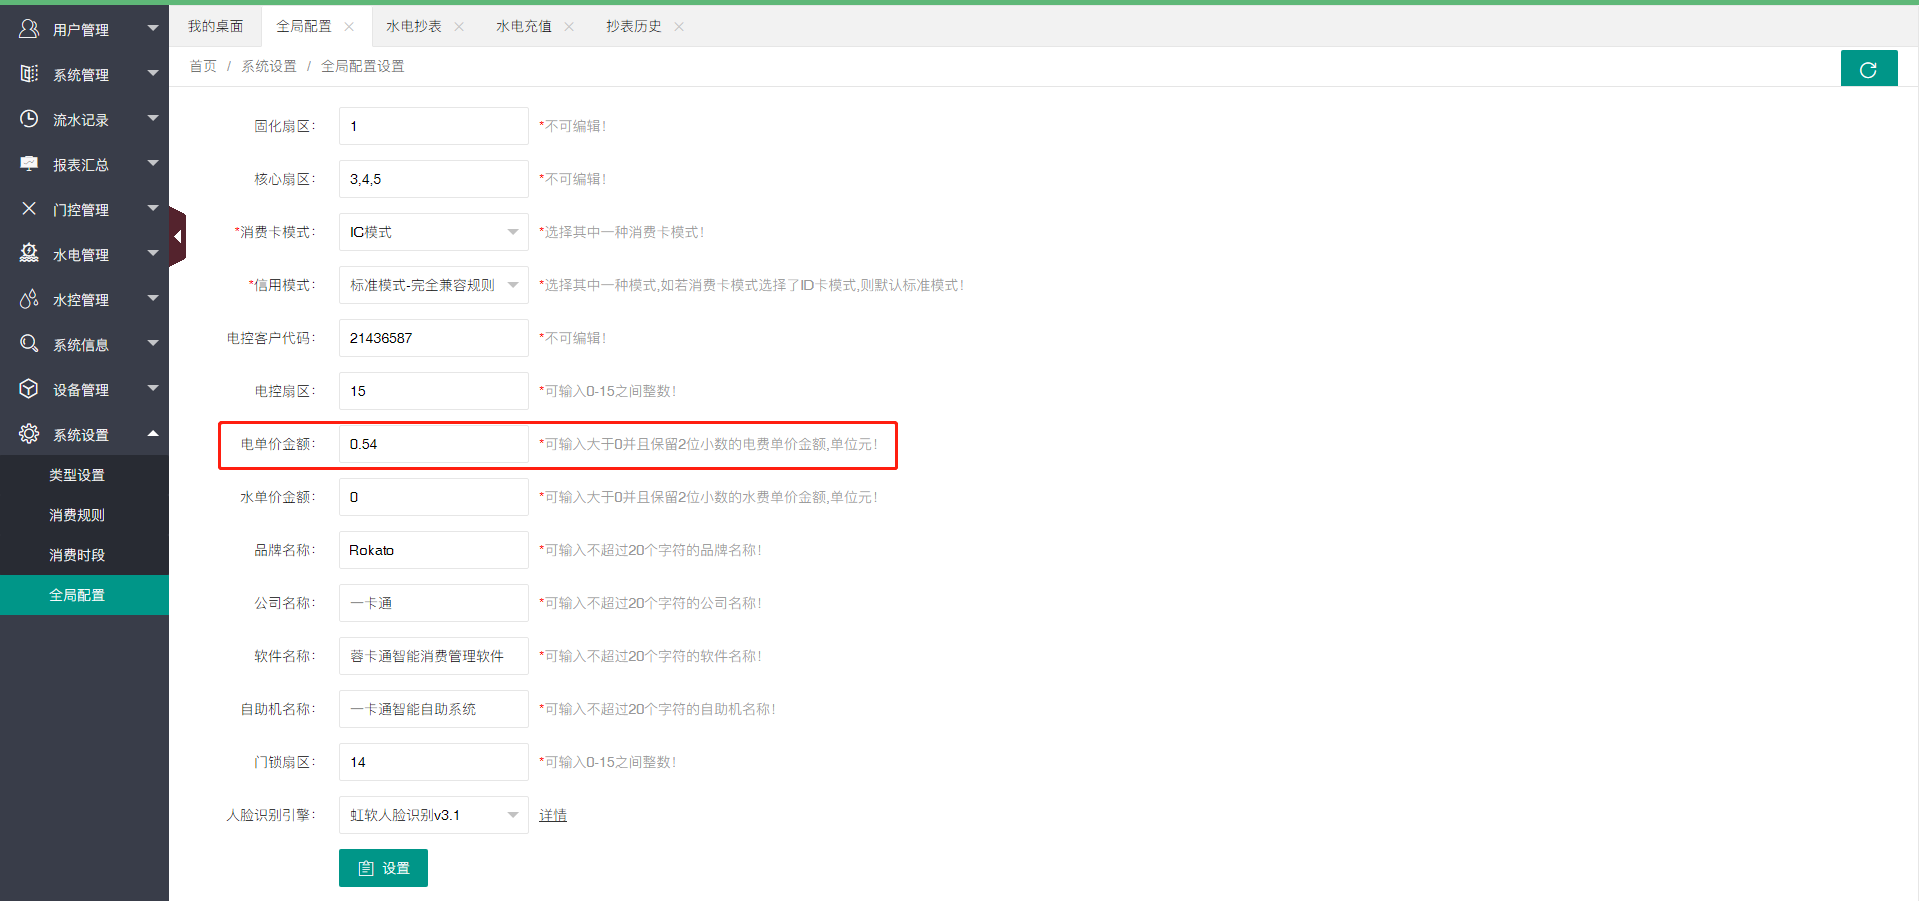Viewport: 1919px width, 901px height.
Task: Click the 水控管理 water drop icon
Action: pos(29,299)
